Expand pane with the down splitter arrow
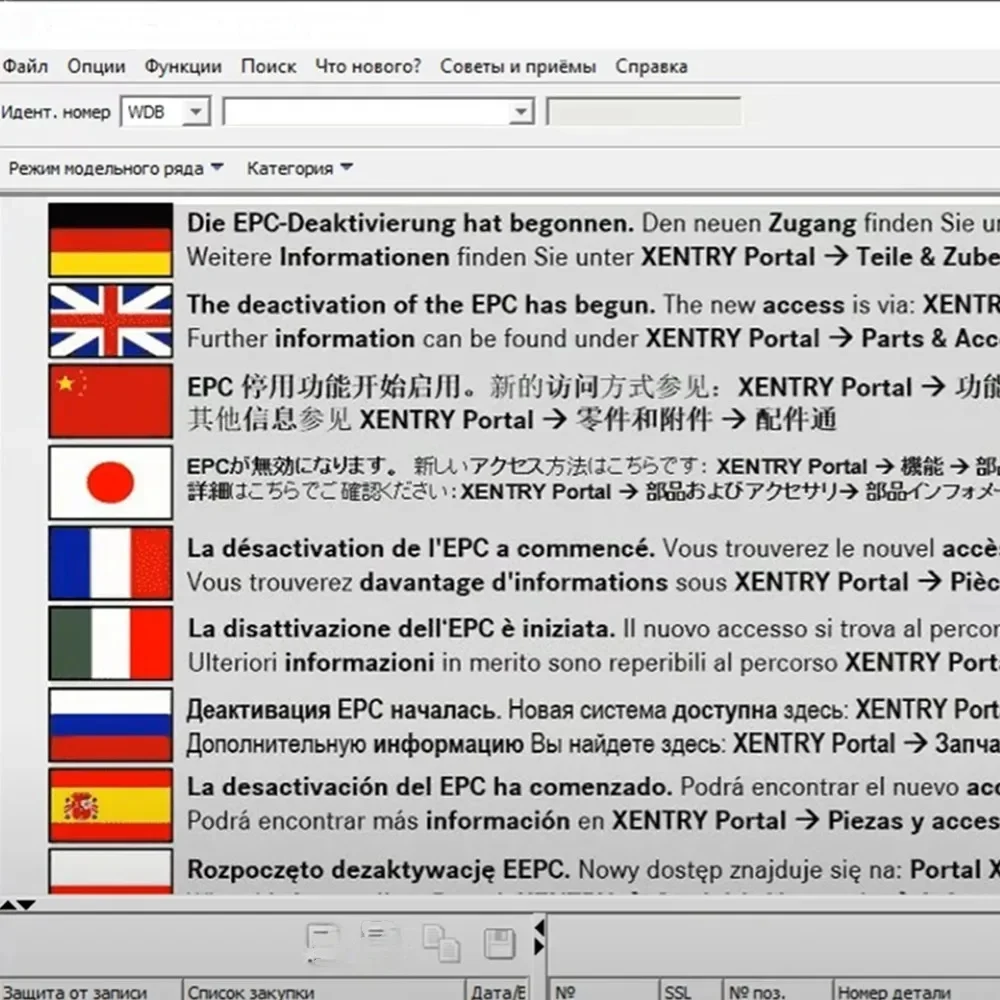The image size is (1000, 1000). tap(26, 905)
